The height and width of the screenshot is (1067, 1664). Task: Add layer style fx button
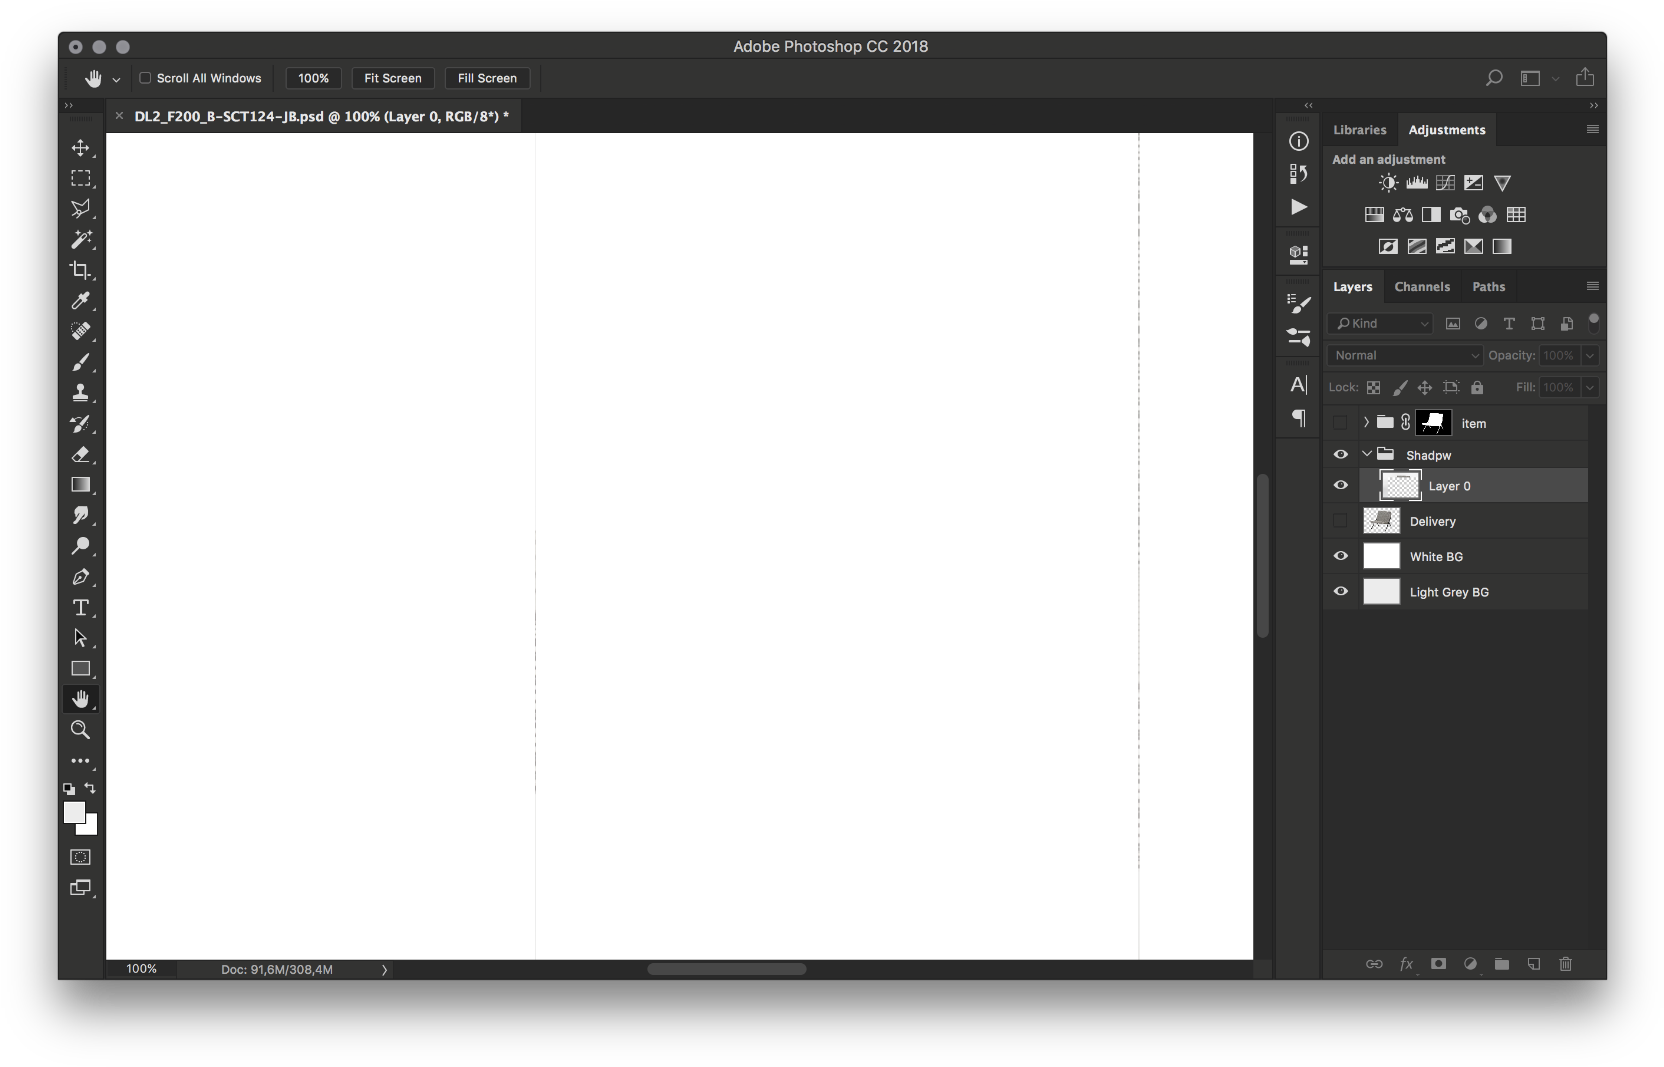point(1407,964)
